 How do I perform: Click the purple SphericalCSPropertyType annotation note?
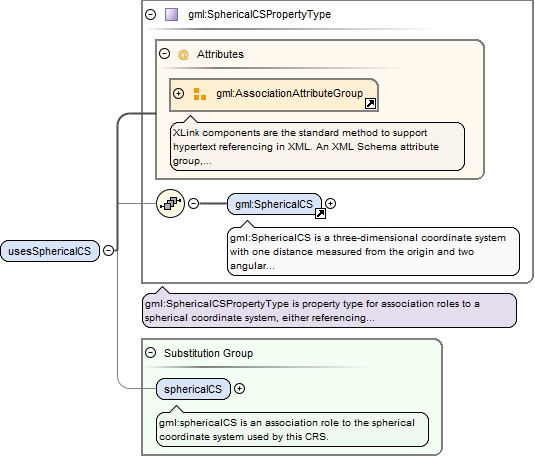[x=329, y=311]
